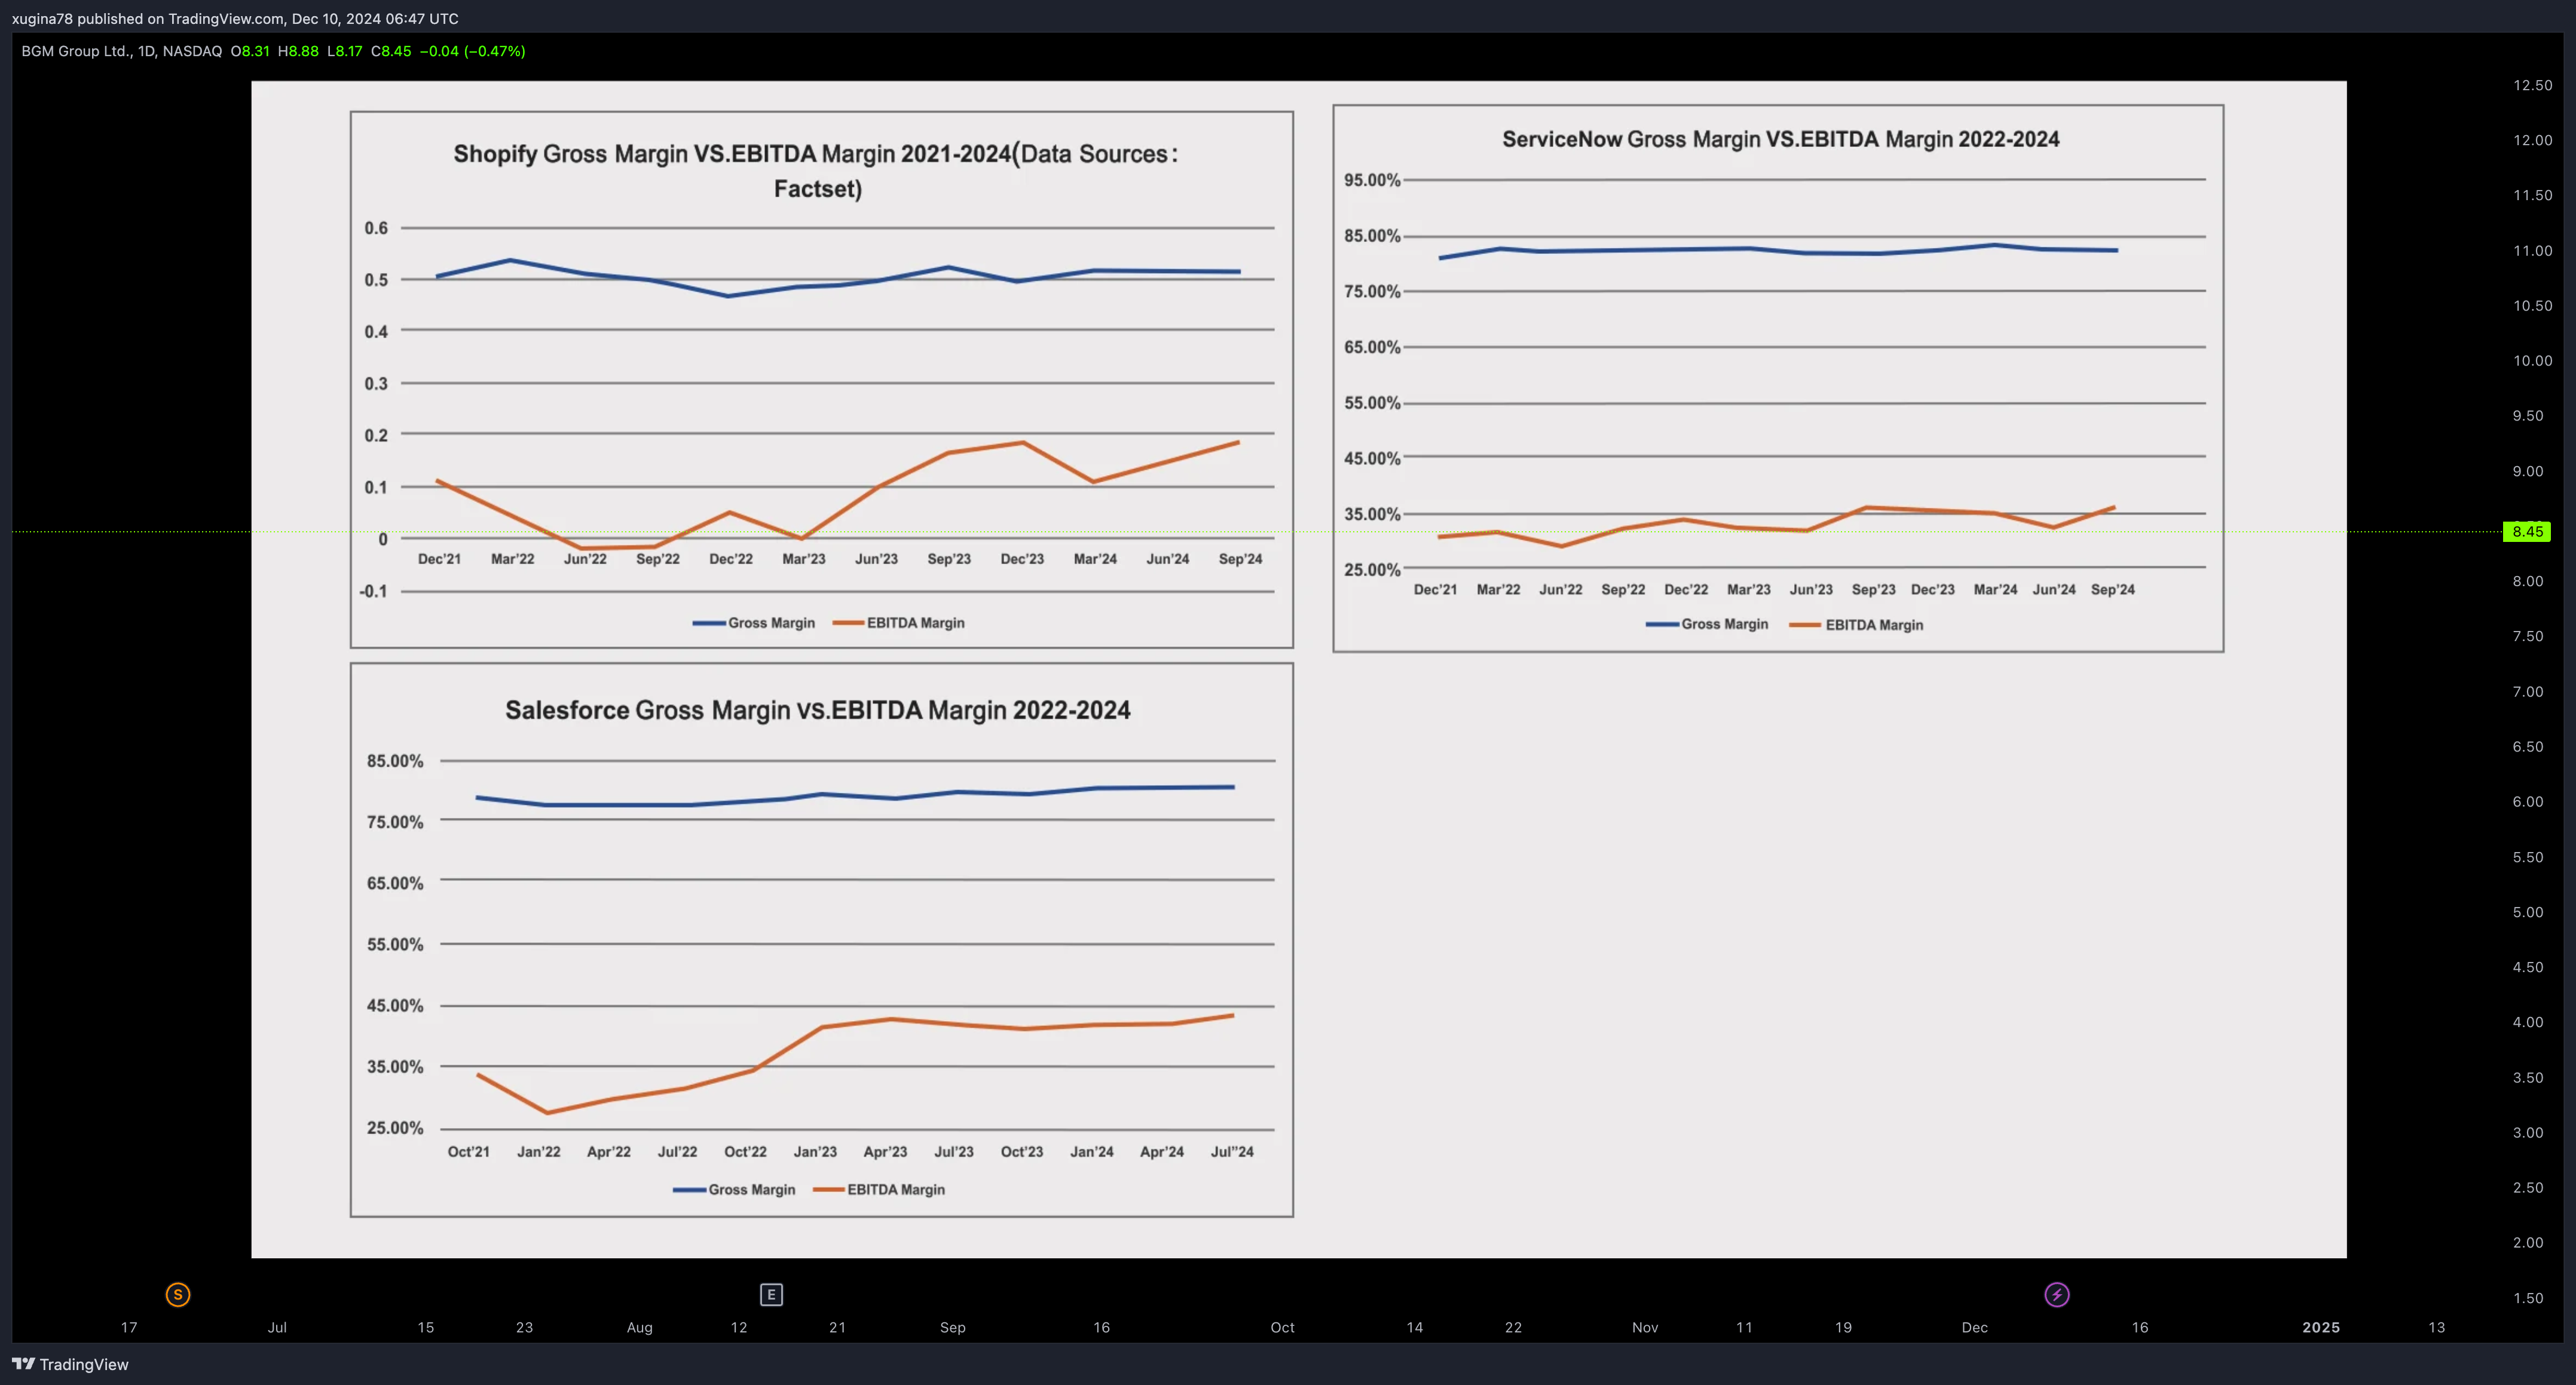The image size is (2576, 1385).
Task: Click the Oct'23 x-axis label in Salesforce chart
Action: [1022, 1152]
